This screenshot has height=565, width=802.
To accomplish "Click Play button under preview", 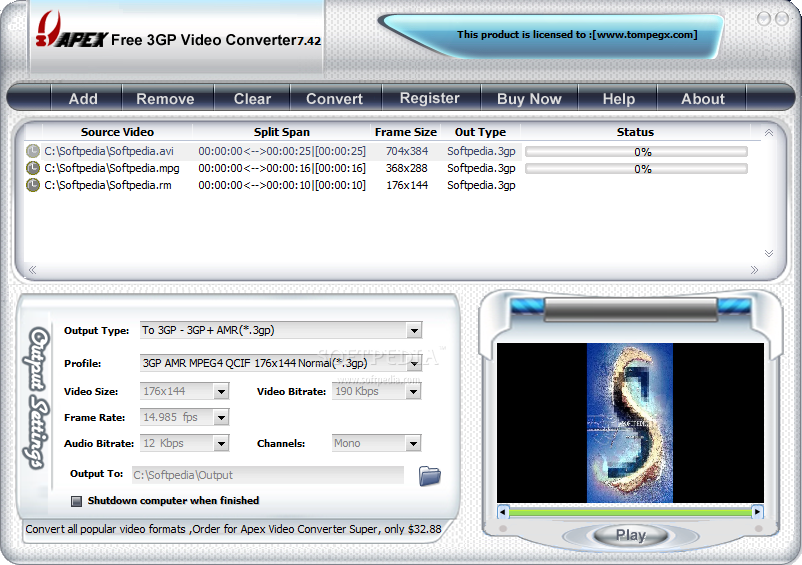I will (631, 535).
